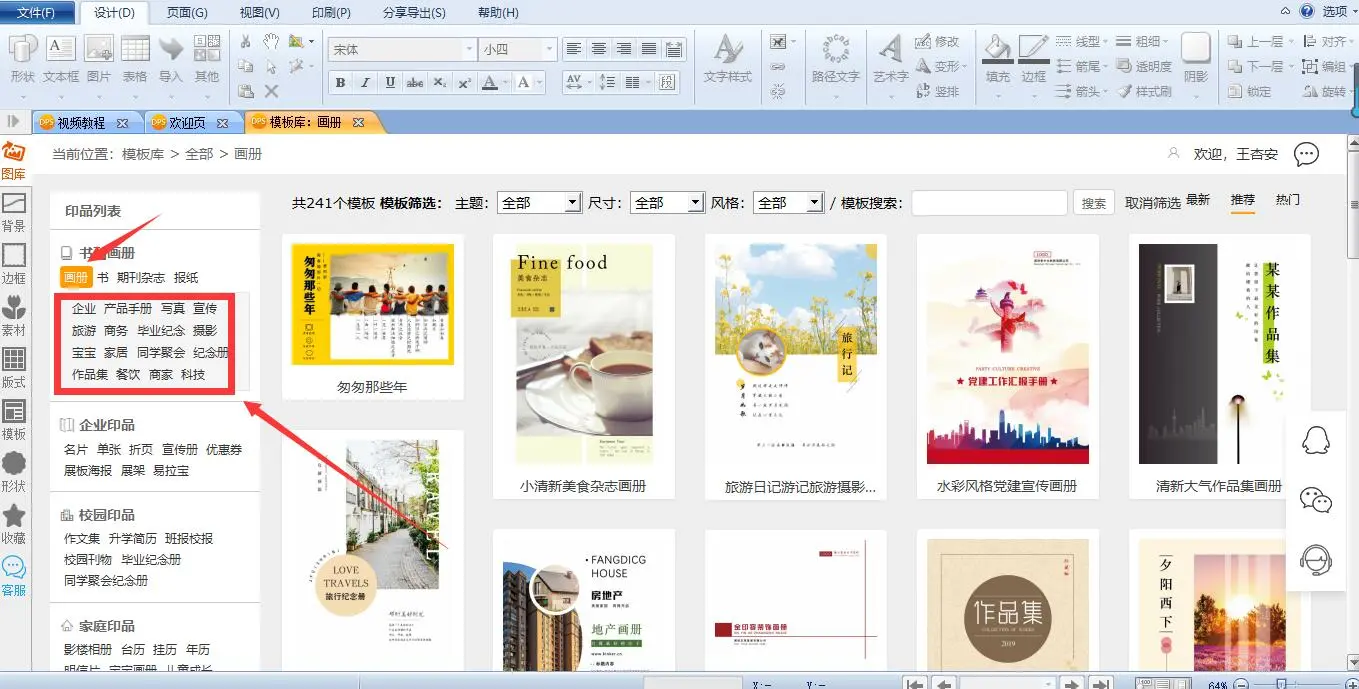Click the 表格 table tool icon
This screenshot has width=1359, height=689.
[x=135, y=50]
